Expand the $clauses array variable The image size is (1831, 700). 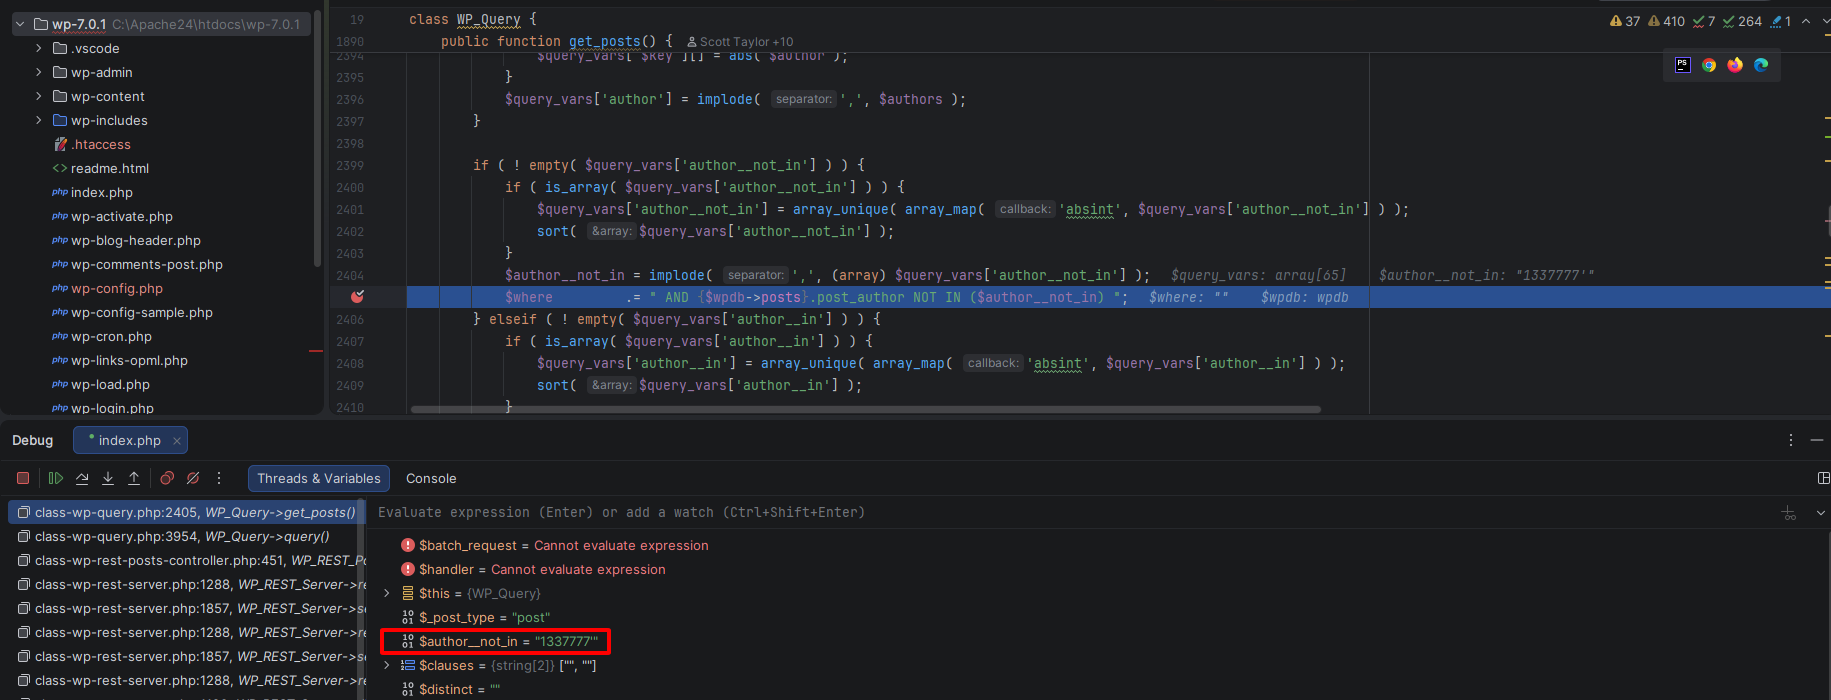pos(387,665)
